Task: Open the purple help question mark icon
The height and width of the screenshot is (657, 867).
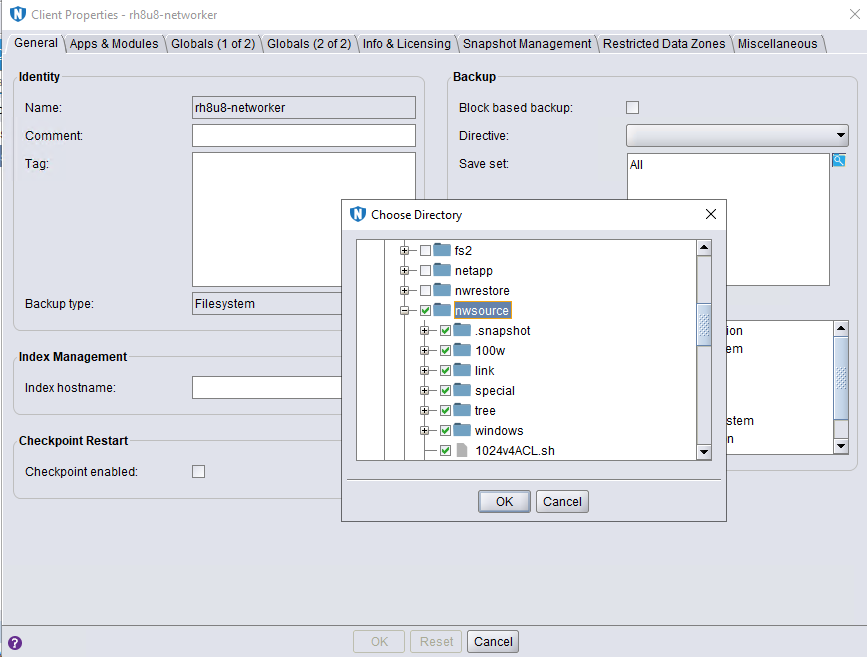Action: coord(15,643)
